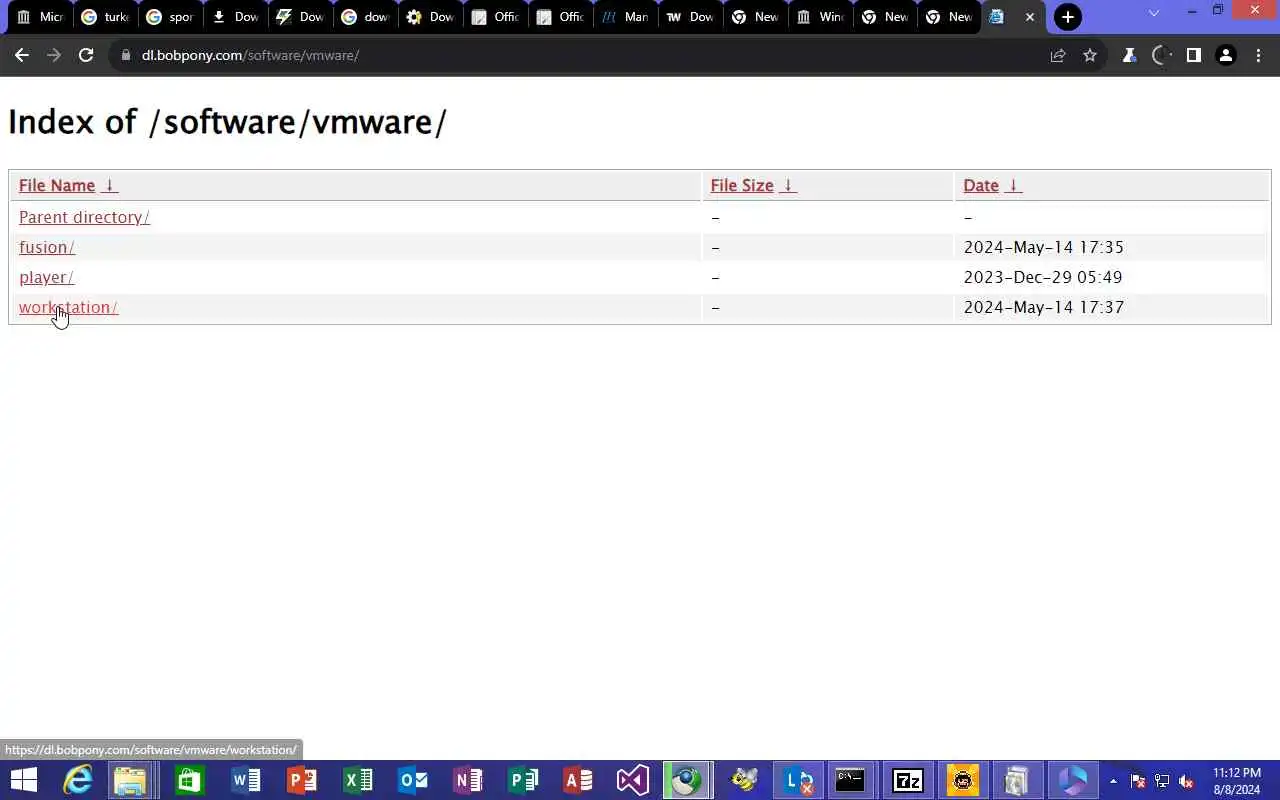This screenshot has width=1280, height=800.
Task: Launch Access from taskbar
Action: [578, 780]
